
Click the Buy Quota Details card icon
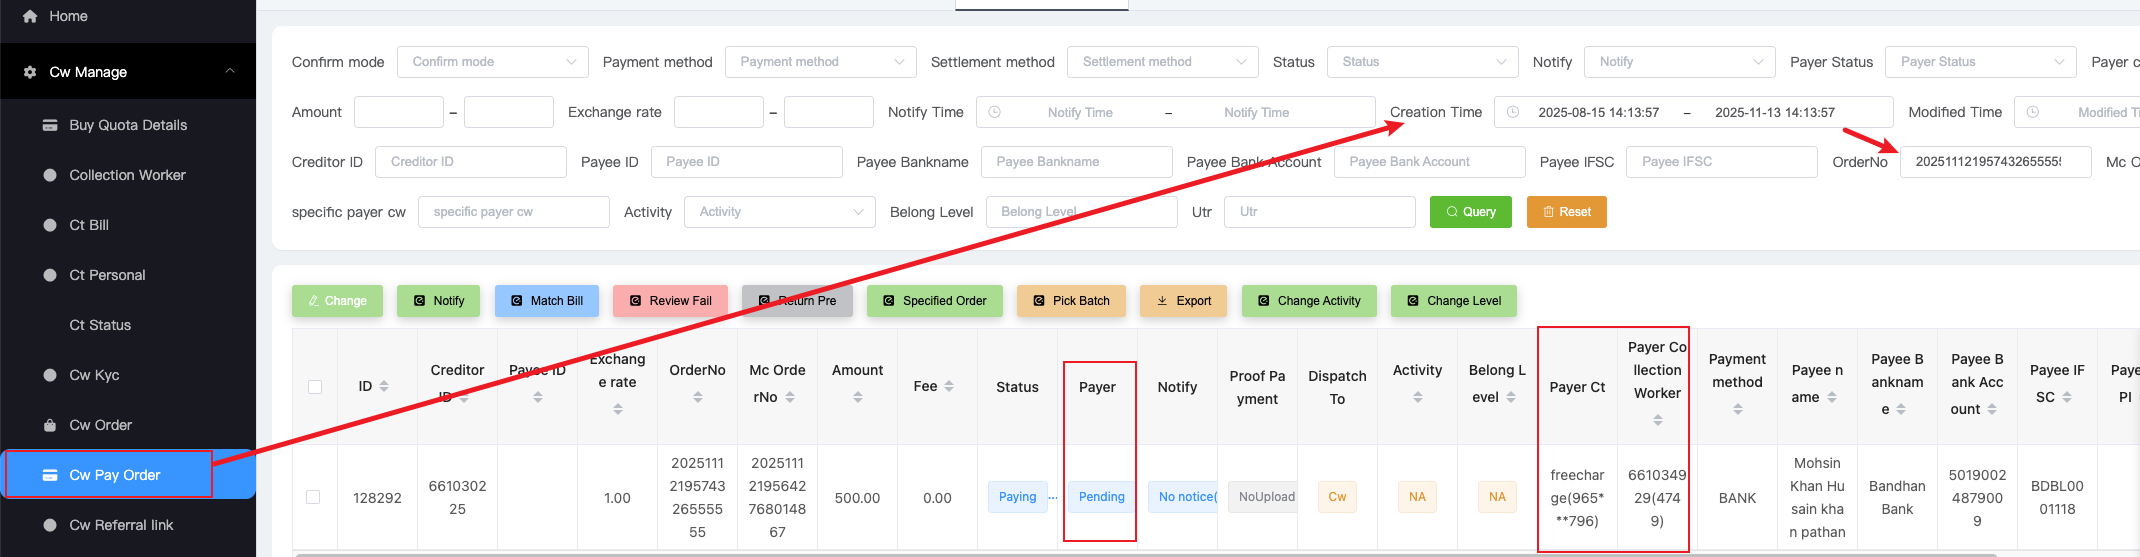click(x=50, y=125)
